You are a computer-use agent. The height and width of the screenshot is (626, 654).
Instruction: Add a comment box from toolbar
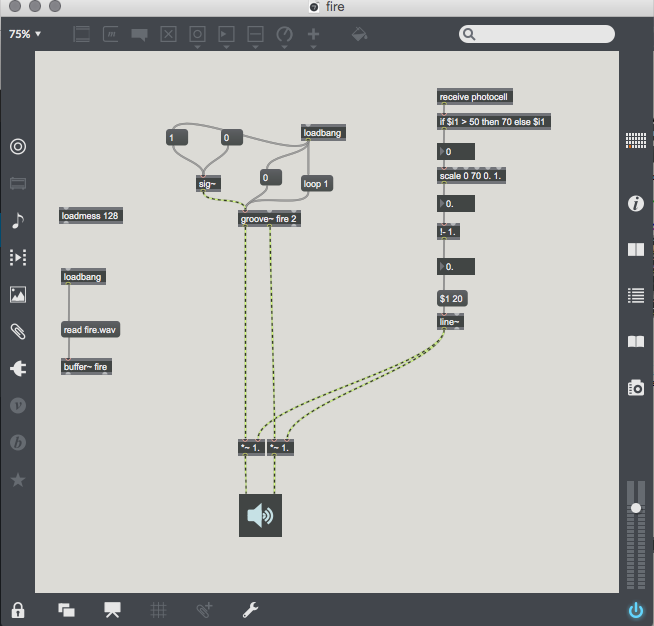coord(139,35)
